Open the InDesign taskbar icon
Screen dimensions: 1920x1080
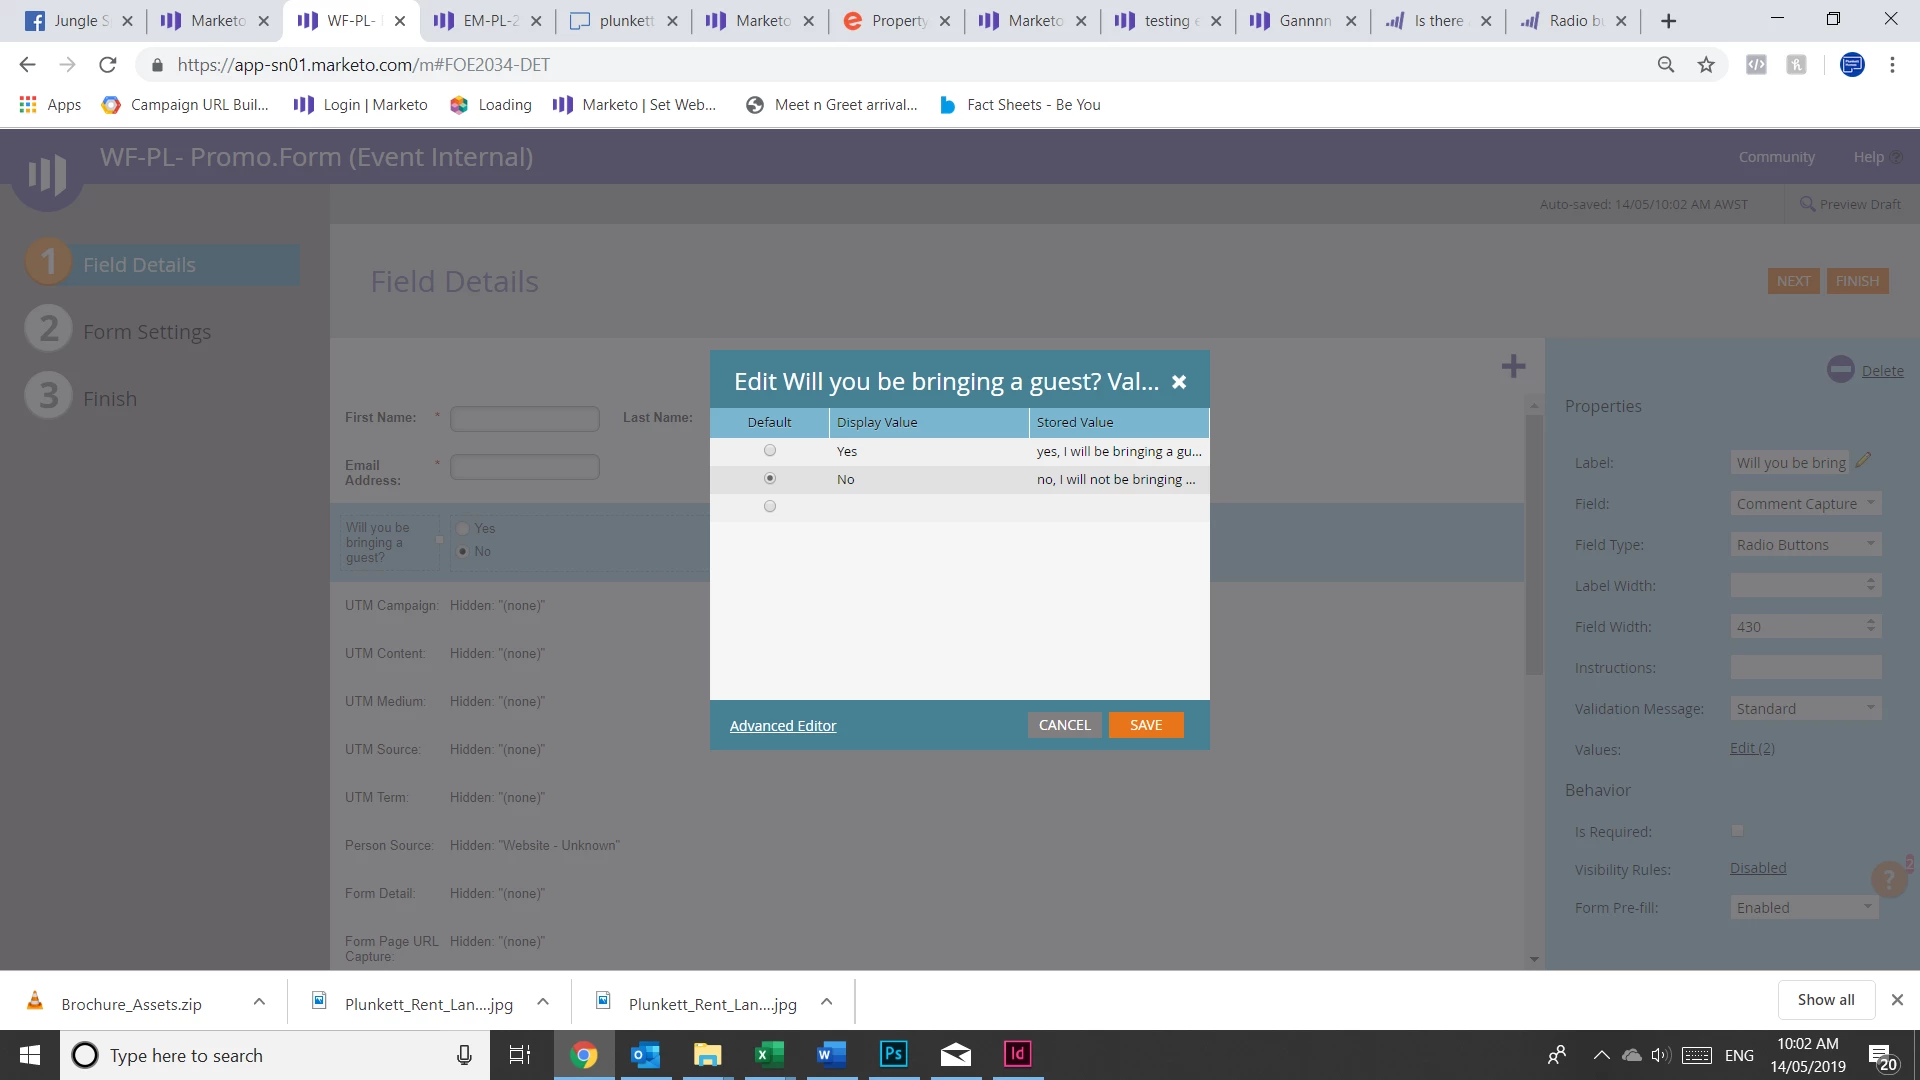[x=1017, y=1054]
